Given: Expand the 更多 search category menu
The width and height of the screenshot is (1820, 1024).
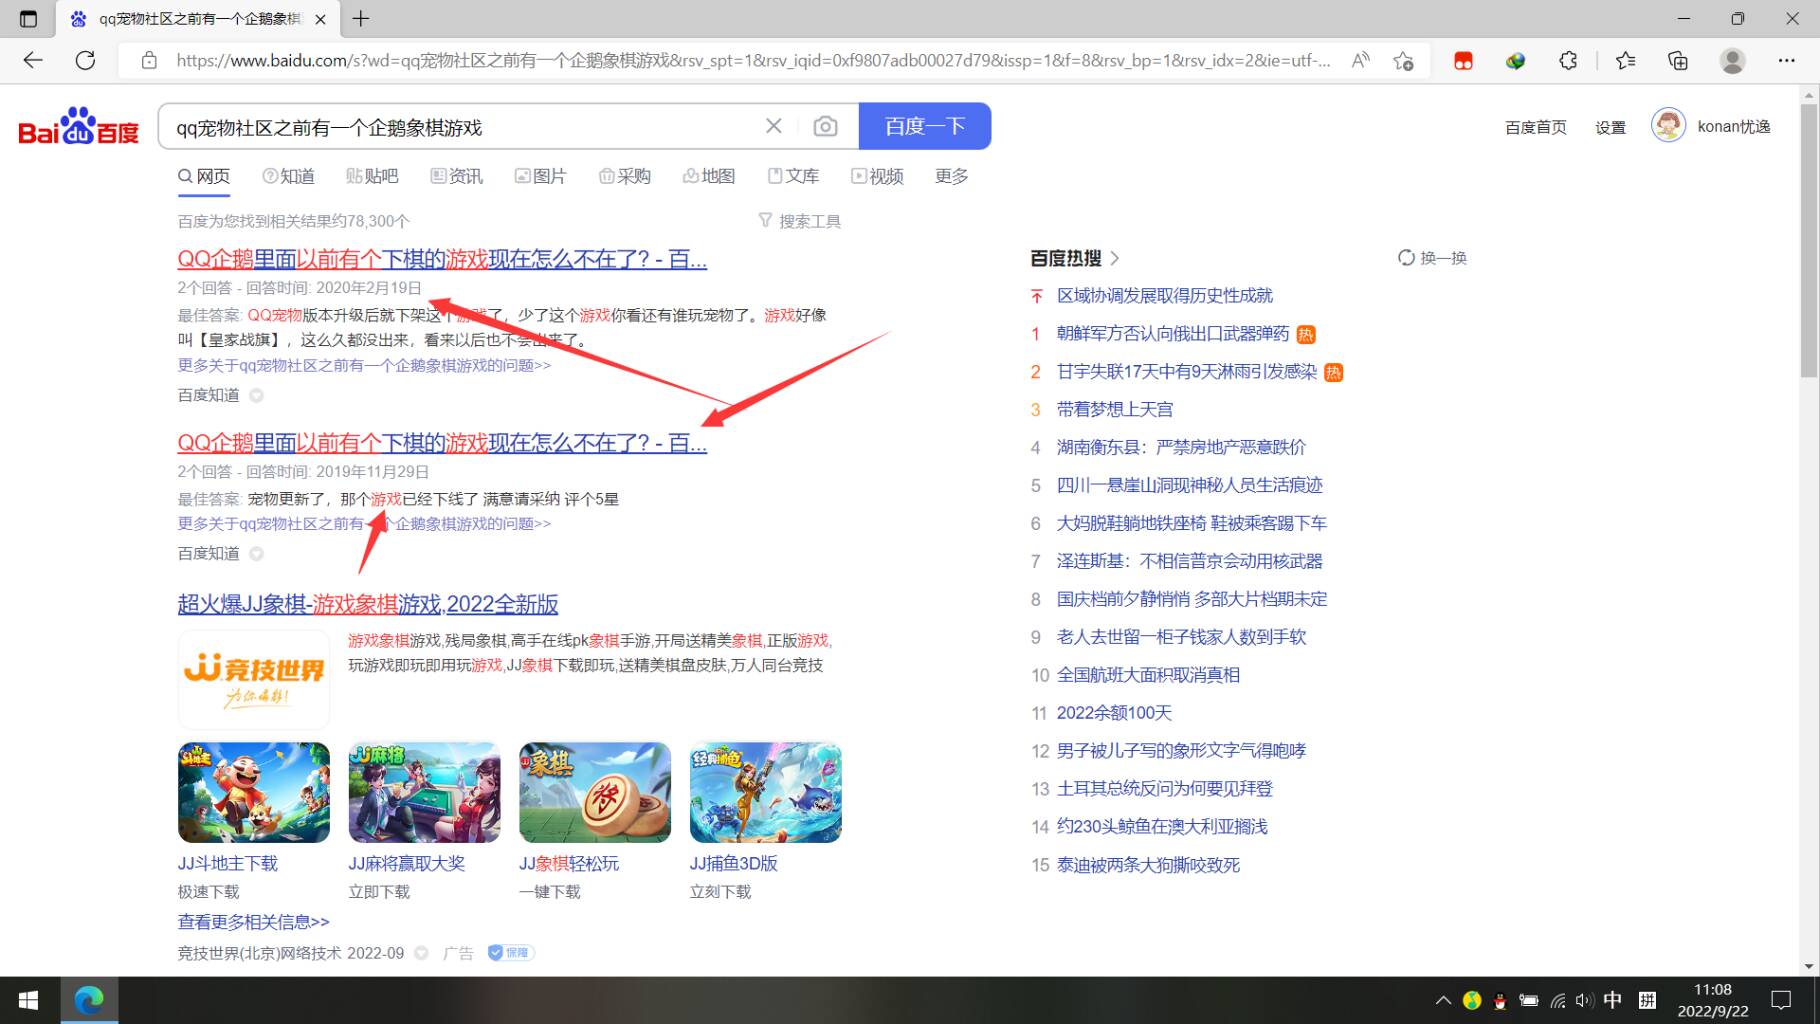Looking at the screenshot, I should 951,176.
